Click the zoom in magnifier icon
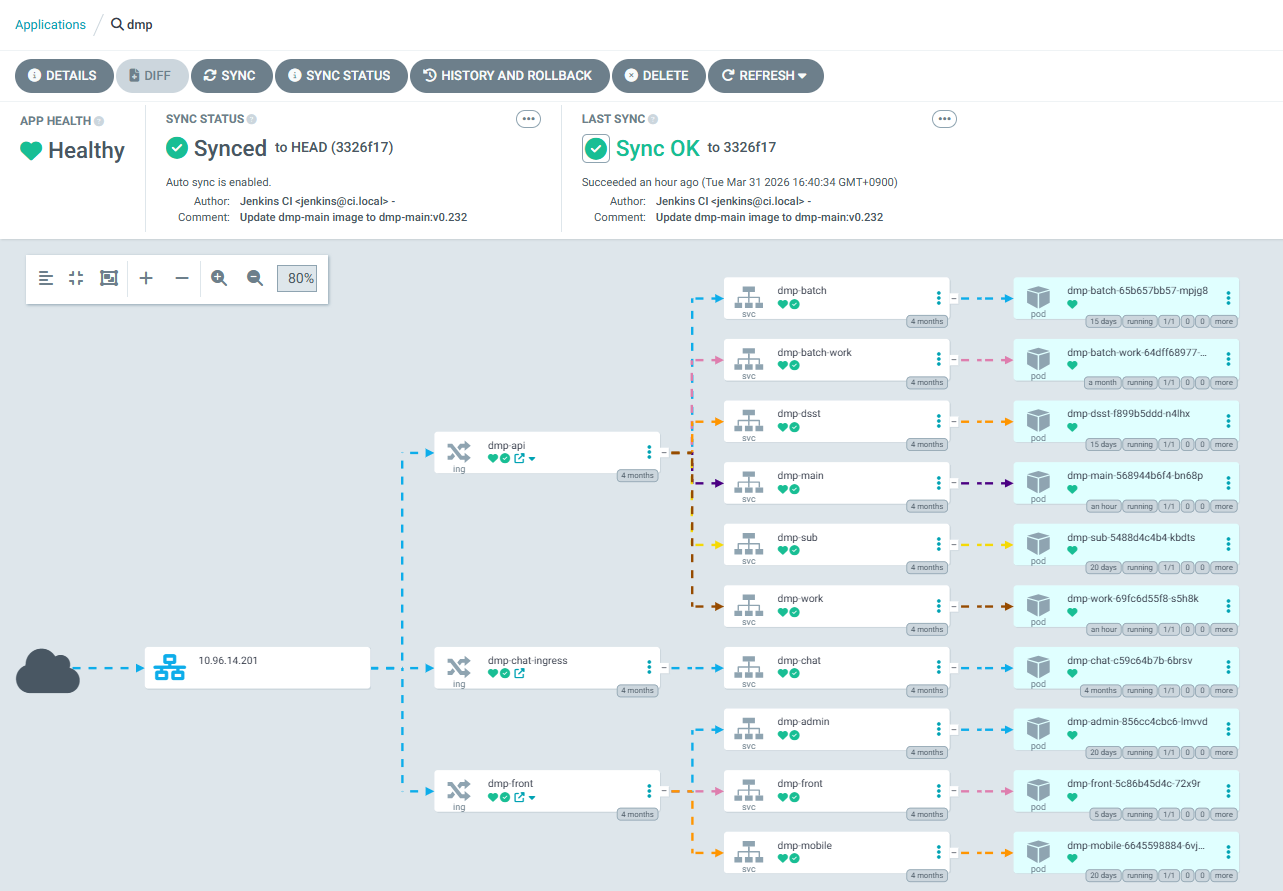Viewport: 1283px width, 891px height. pyautogui.click(x=219, y=278)
